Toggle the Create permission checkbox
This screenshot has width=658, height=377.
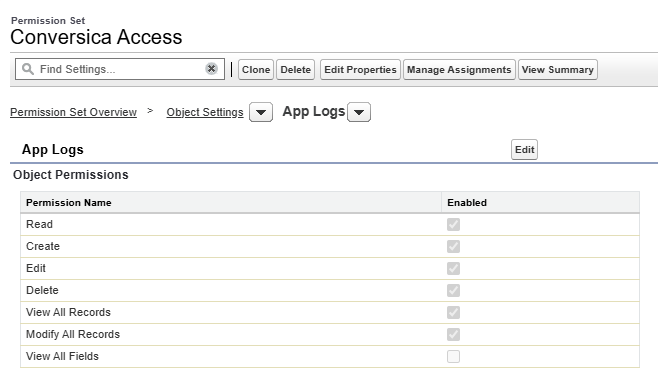(453, 246)
